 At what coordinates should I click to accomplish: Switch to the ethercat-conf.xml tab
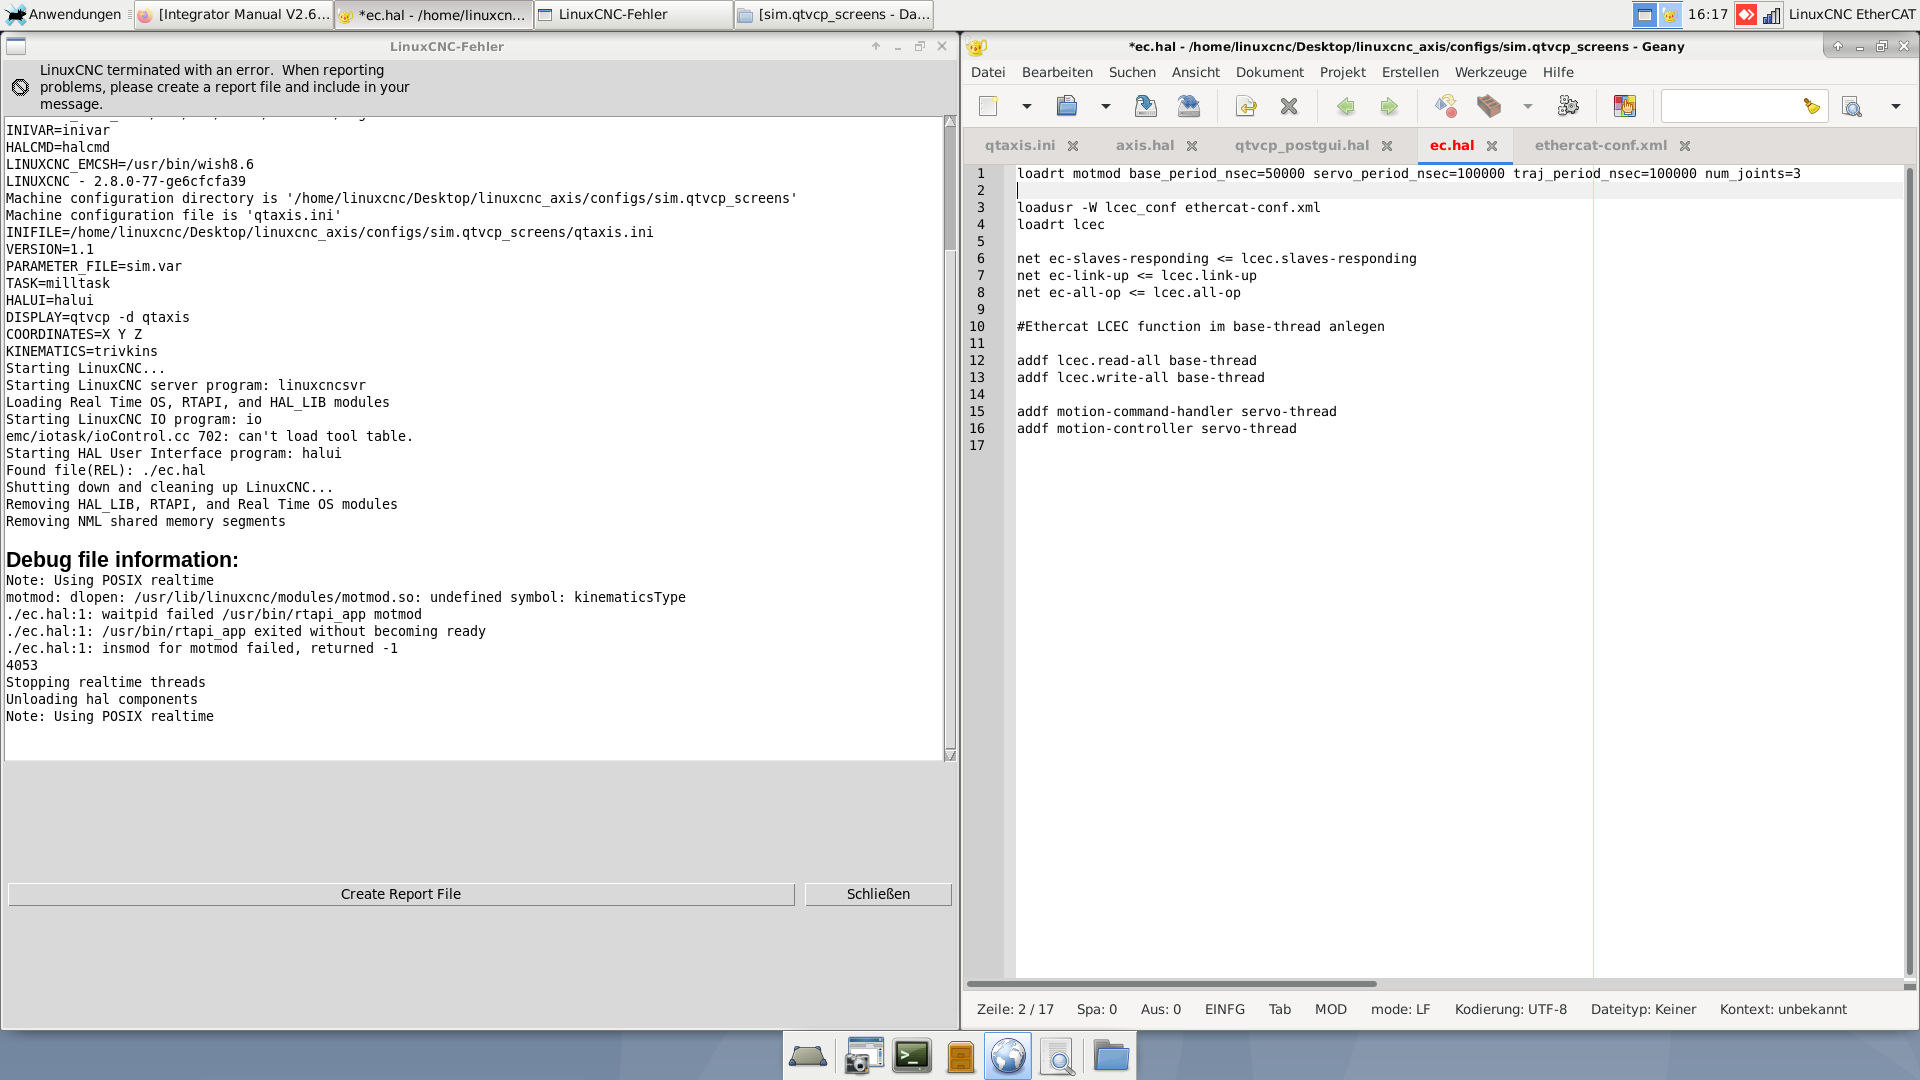pyautogui.click(x=1601, y=145)
